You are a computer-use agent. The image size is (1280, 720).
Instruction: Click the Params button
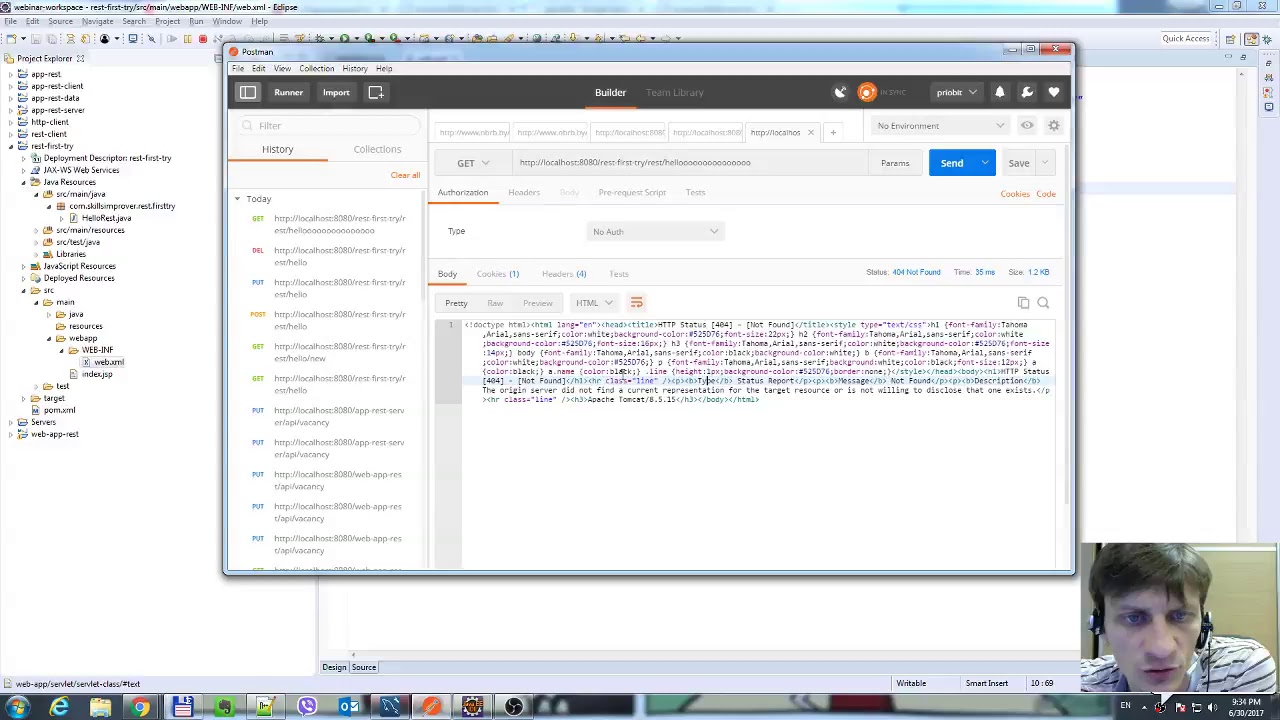click(895, 163)
